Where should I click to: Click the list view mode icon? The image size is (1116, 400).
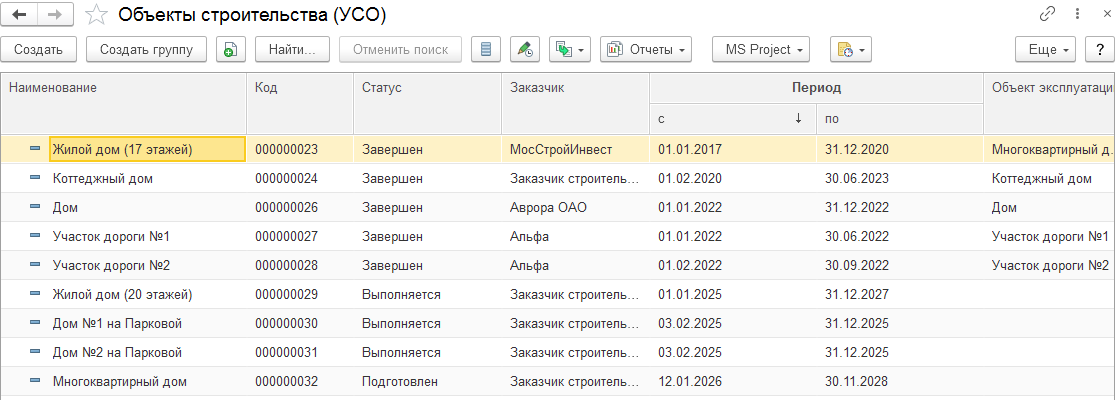point(486,49)
